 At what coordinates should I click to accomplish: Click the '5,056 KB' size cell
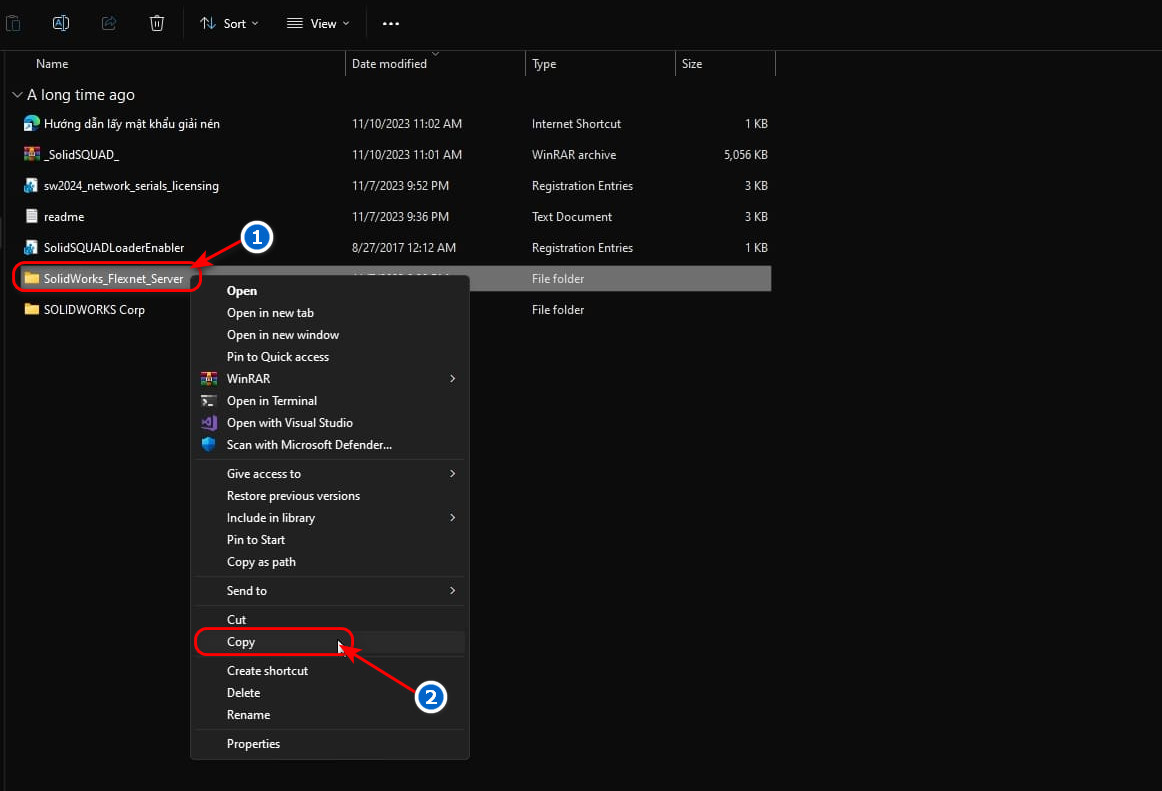click(746, 155)
